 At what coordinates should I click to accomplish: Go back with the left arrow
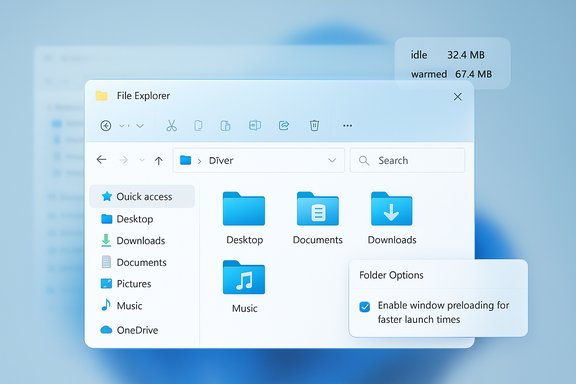(101, 160)
